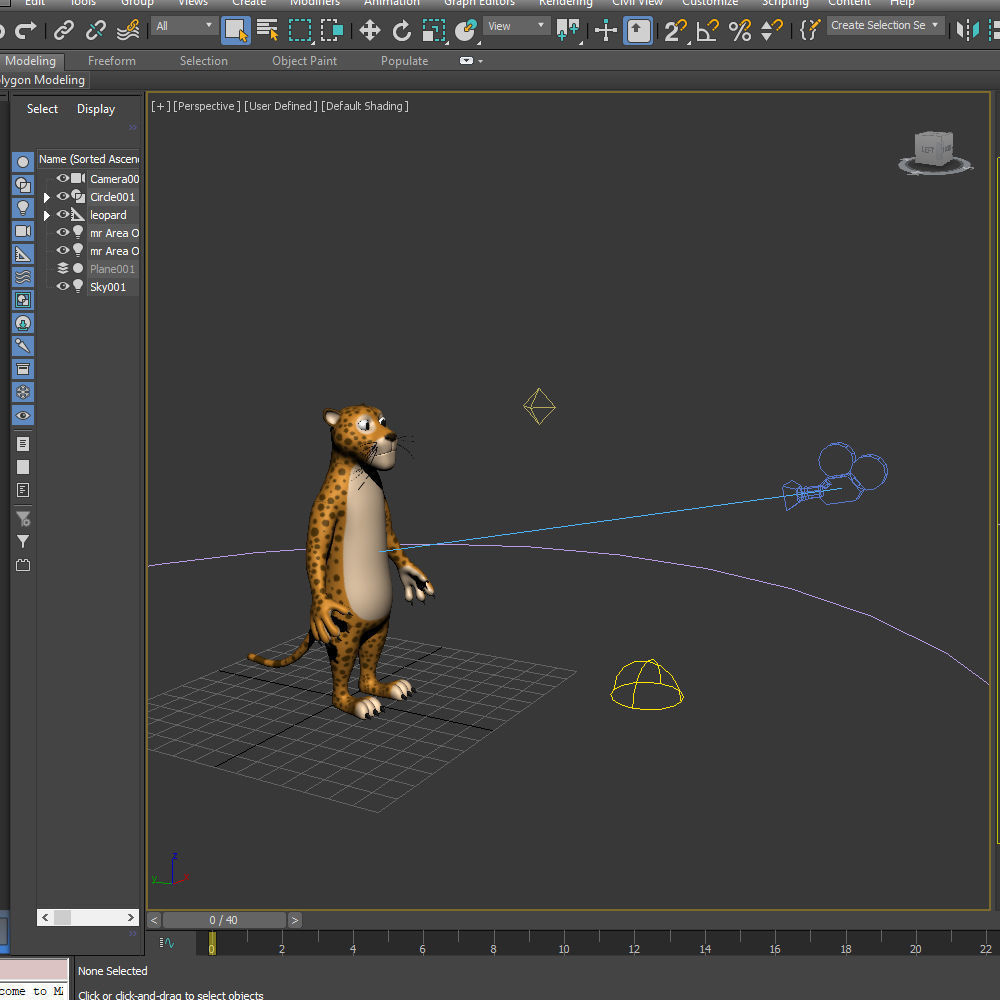1000x1000 pixels.
Task: Click Rectangular Selection Region icon
Action: point(300,30)
